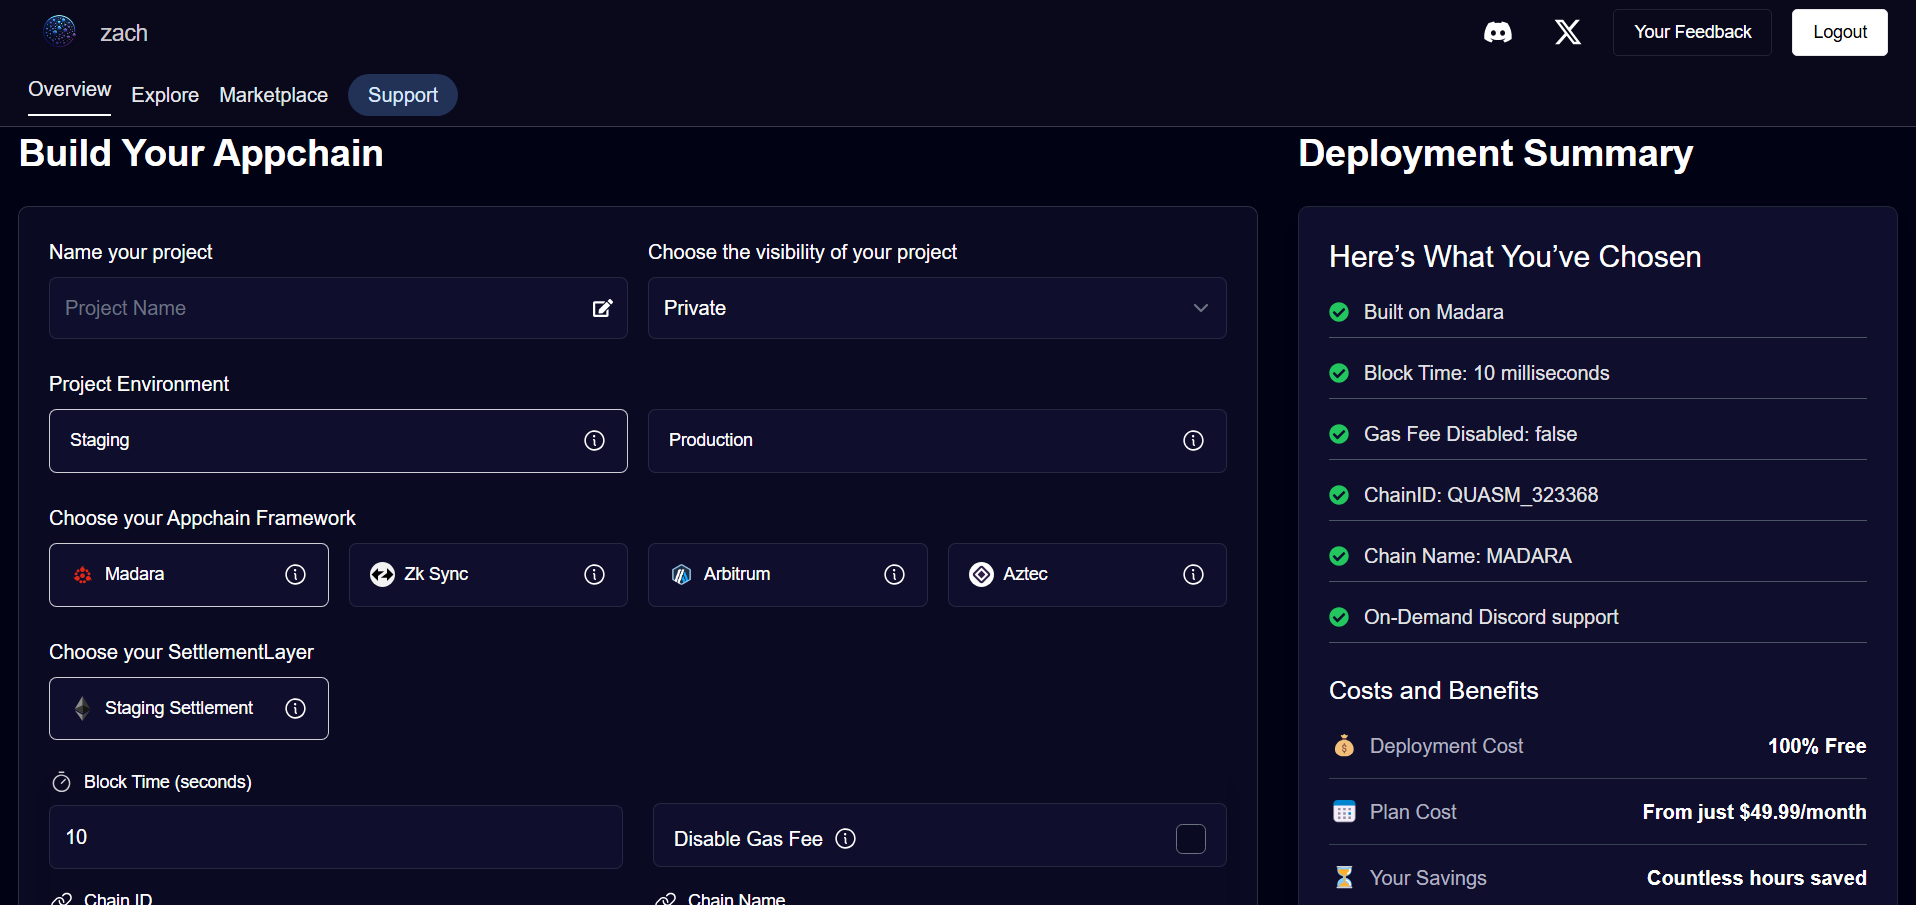
Task: Click green check beside On-Demand Discord support
Action: [1339, 617]
